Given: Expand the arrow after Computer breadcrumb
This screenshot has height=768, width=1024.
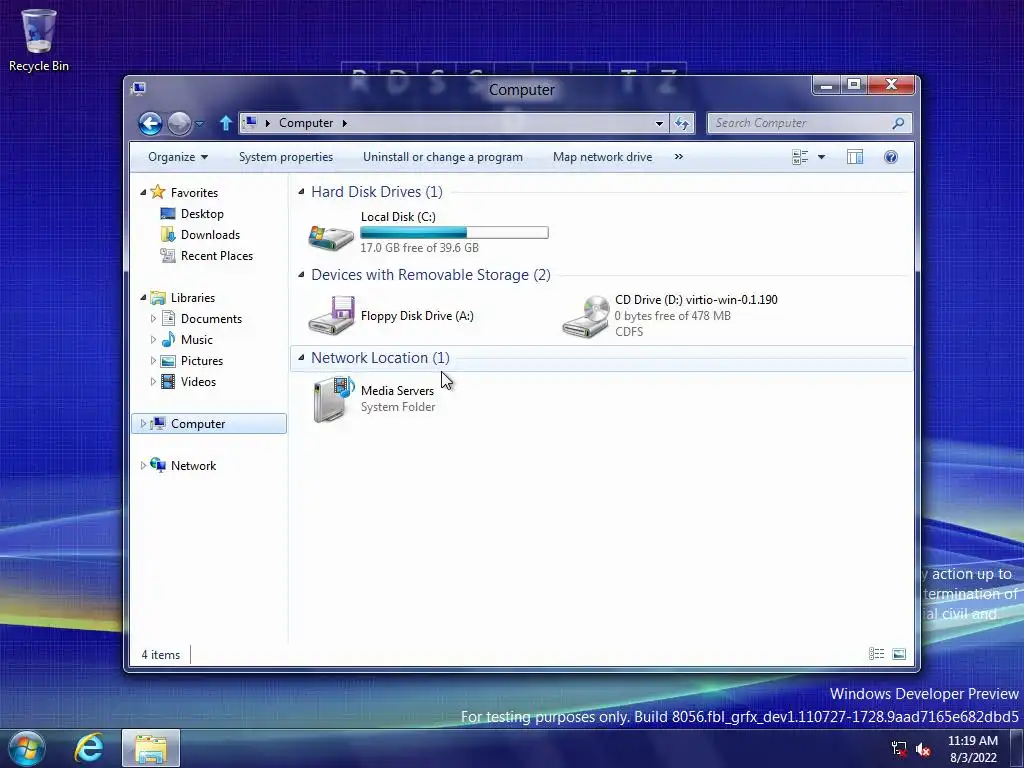Looking at the screenshot, I should click(345, 123).
